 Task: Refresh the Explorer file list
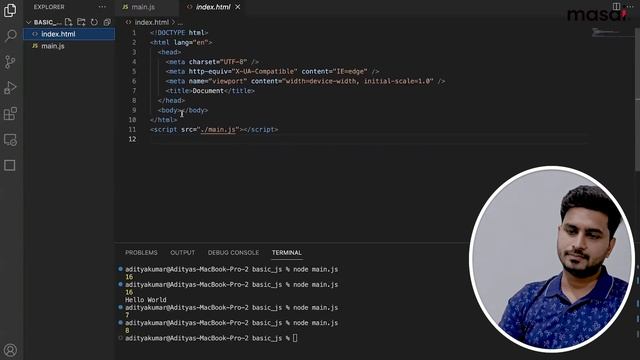[x=94, y=22]
